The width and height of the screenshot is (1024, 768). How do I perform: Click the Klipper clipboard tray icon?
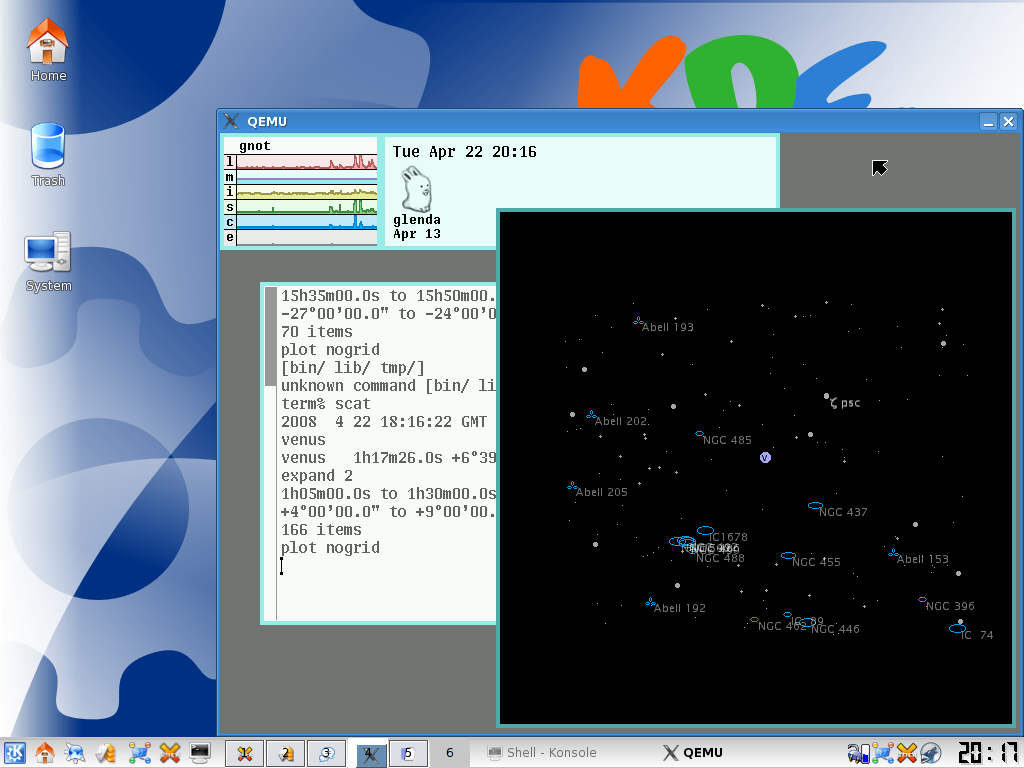[x=859, y=753]
